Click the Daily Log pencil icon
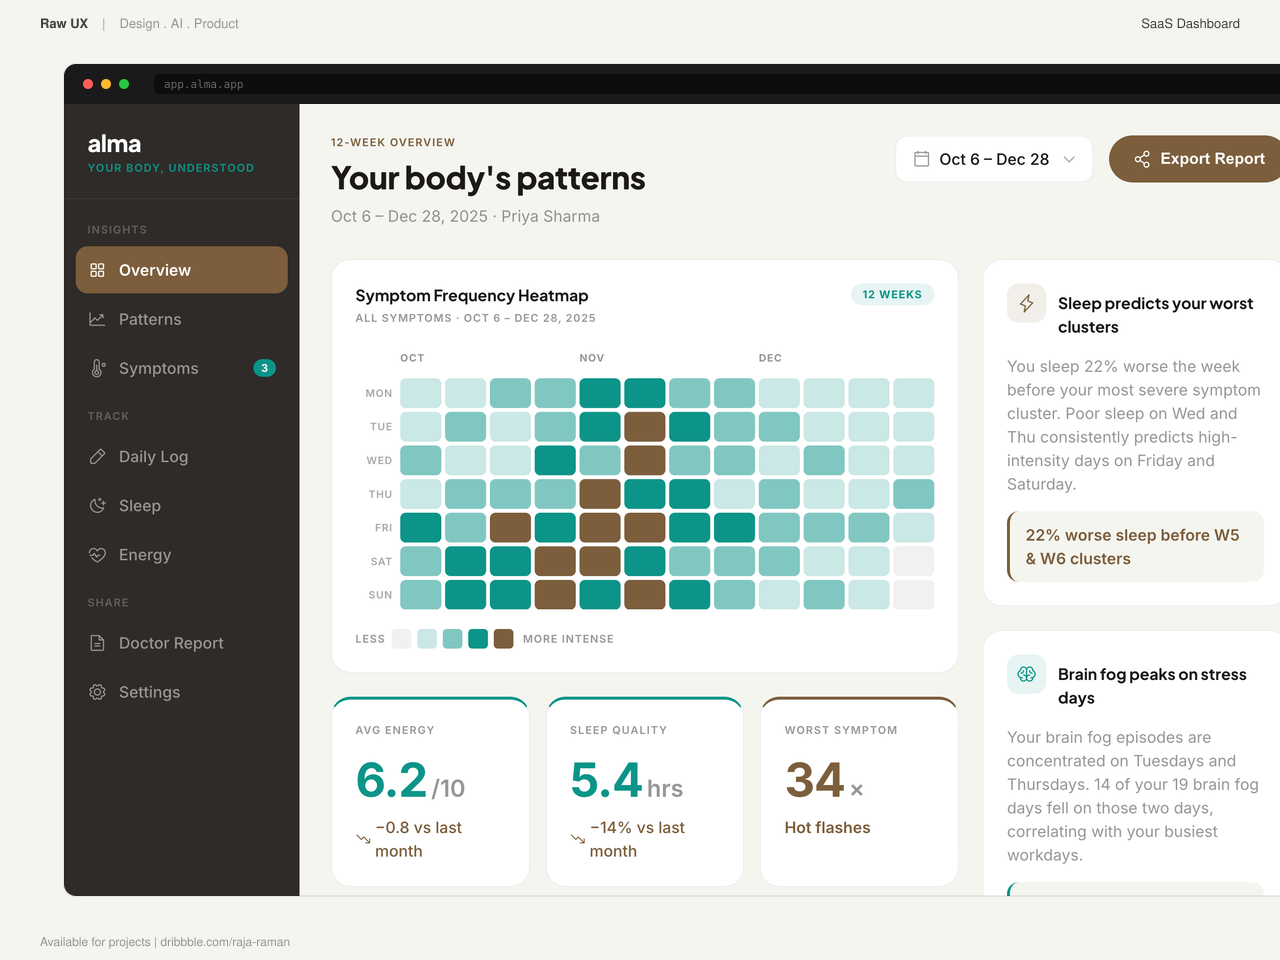Image resolution: width=1280 pixels, height=960 pixels. point(97,456)
